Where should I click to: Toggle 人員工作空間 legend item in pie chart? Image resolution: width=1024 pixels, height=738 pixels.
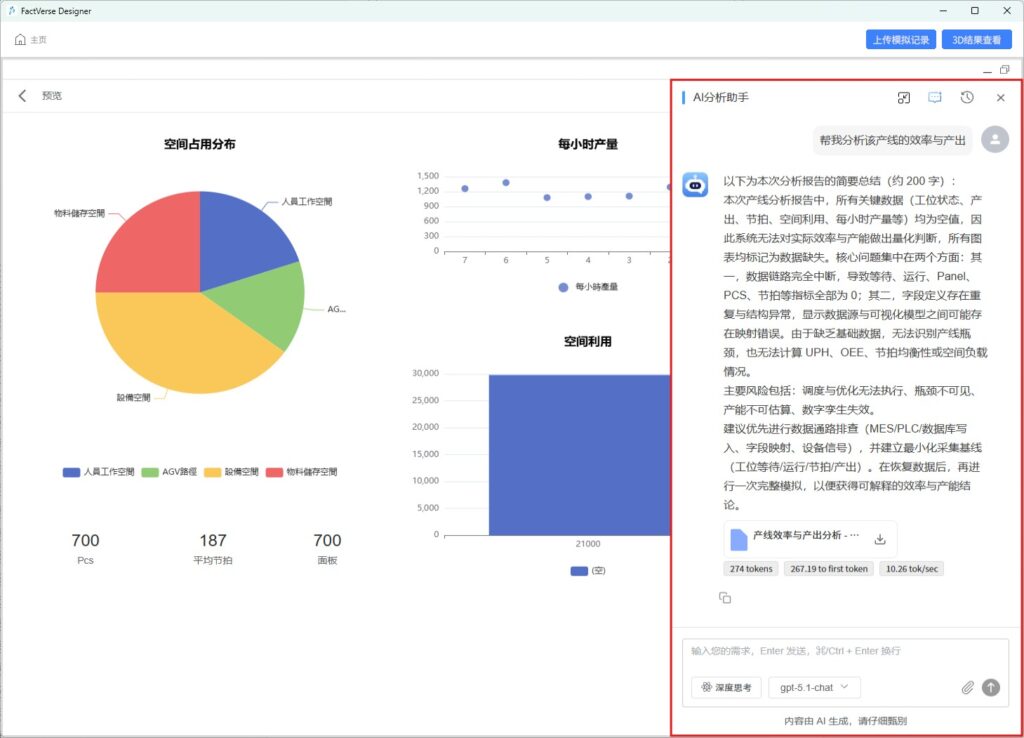(98, 472)
